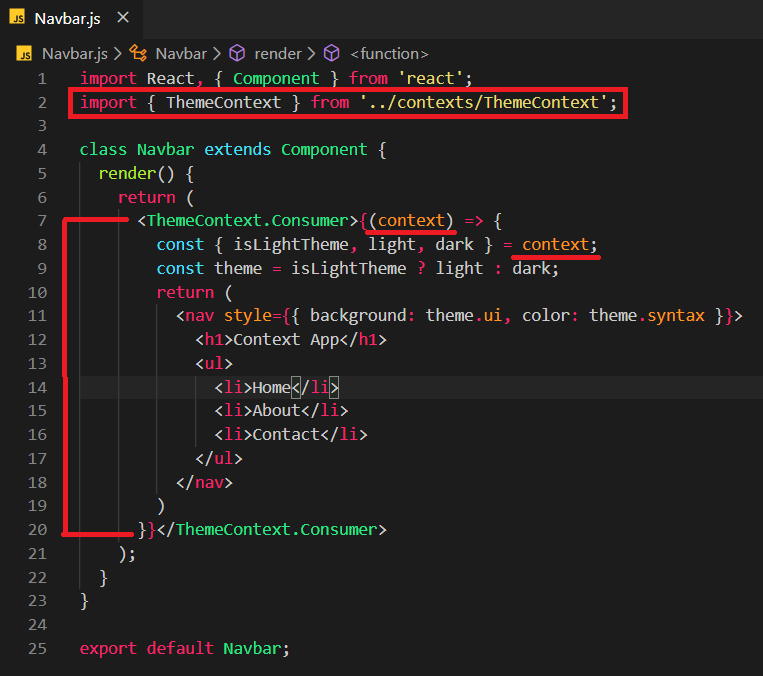Open the render breadcrumb item

(x=277, y=54)
